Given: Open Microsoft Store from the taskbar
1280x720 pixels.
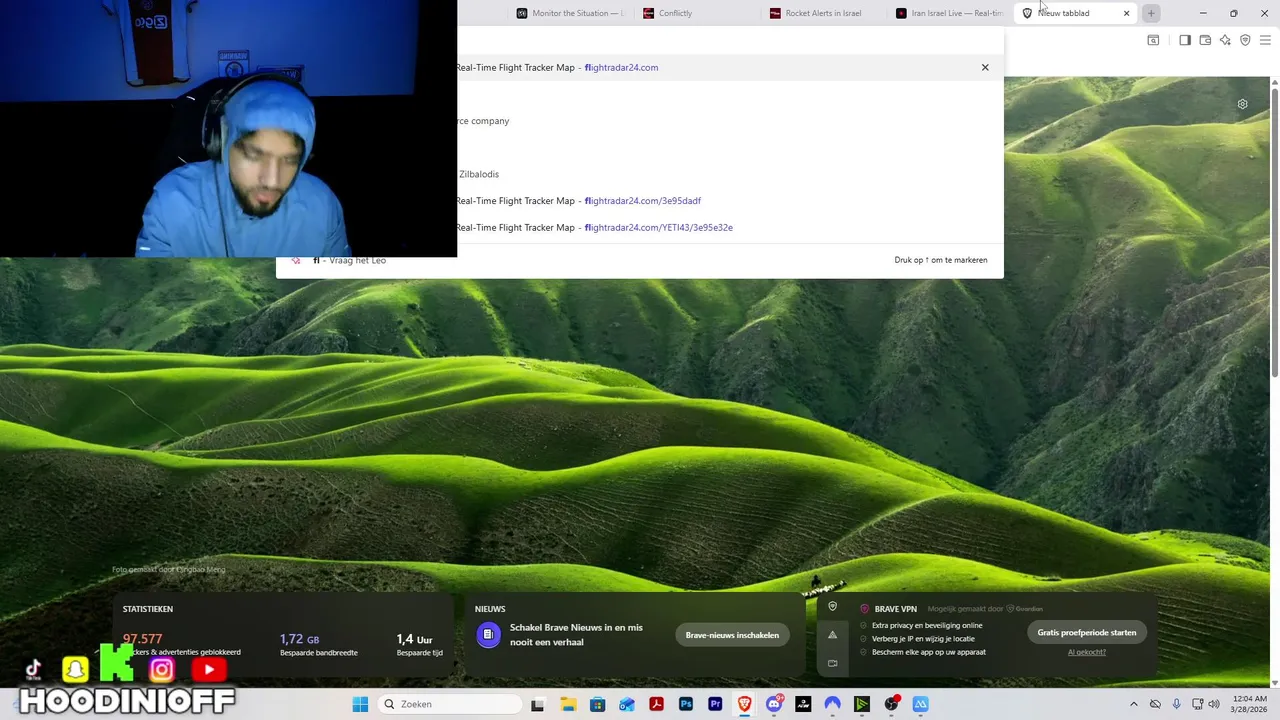Looking at the screenshot, I should [597, 704].
